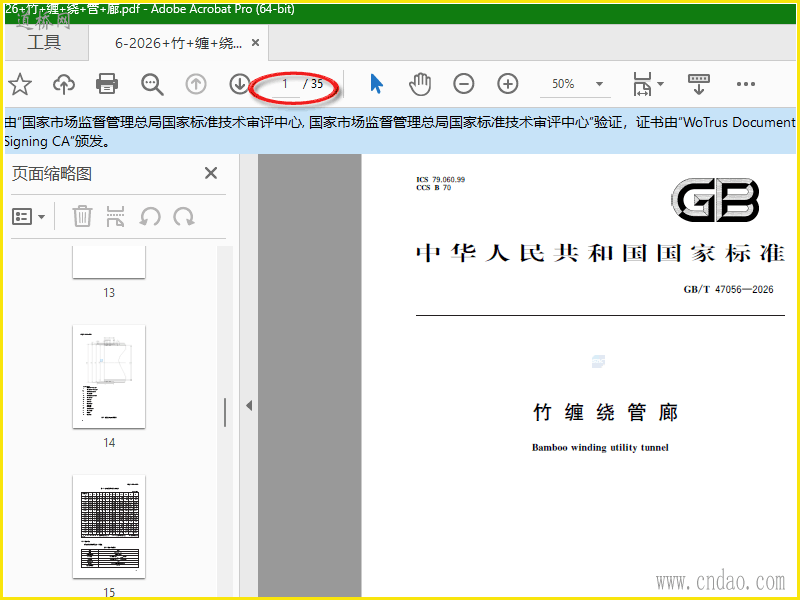Click the cloud upload icon
Viewport: 800px width, 600px height.
point(64,84)
